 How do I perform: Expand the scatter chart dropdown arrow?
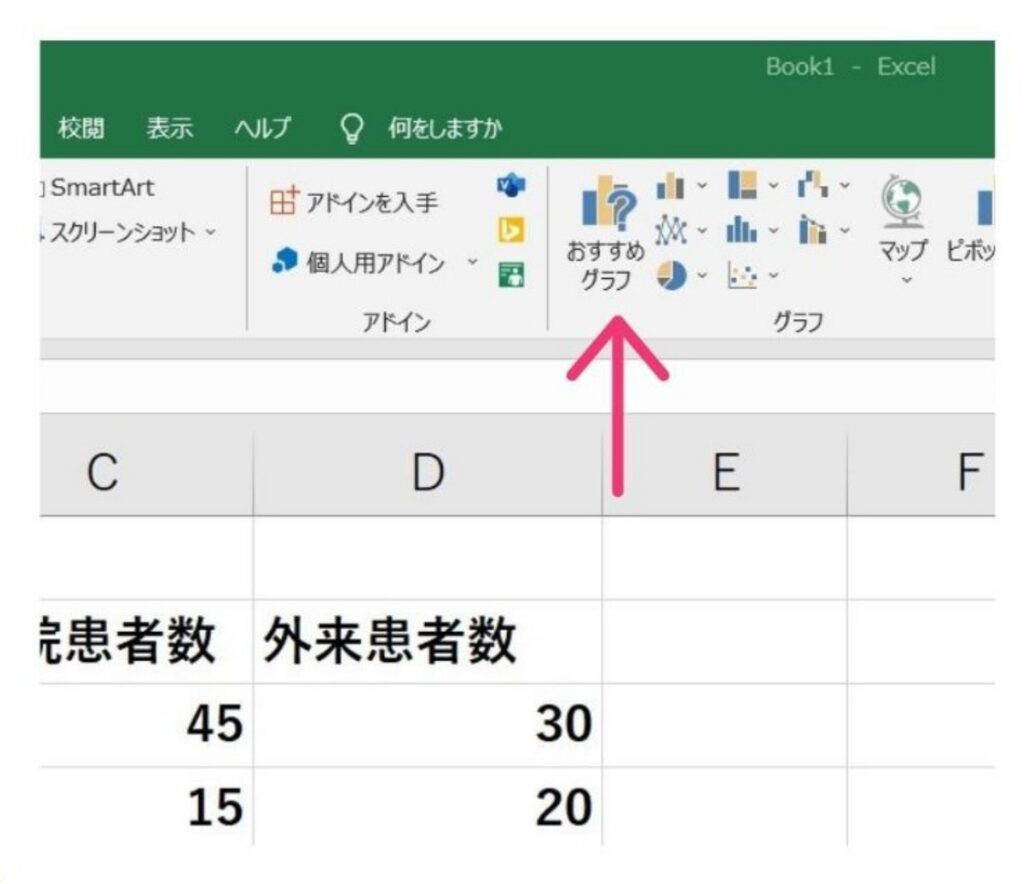773,276
